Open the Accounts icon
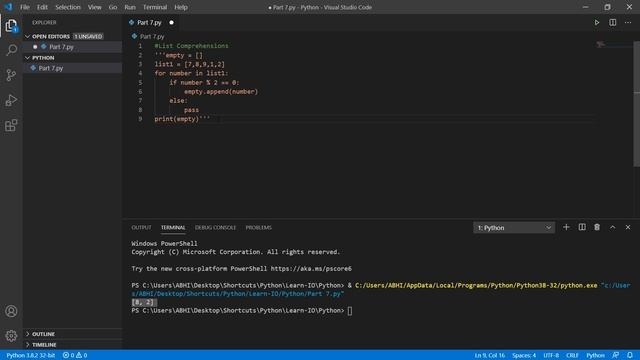This screenshot has width=640, height=360. pyautogui.click(x=11, y=311)
